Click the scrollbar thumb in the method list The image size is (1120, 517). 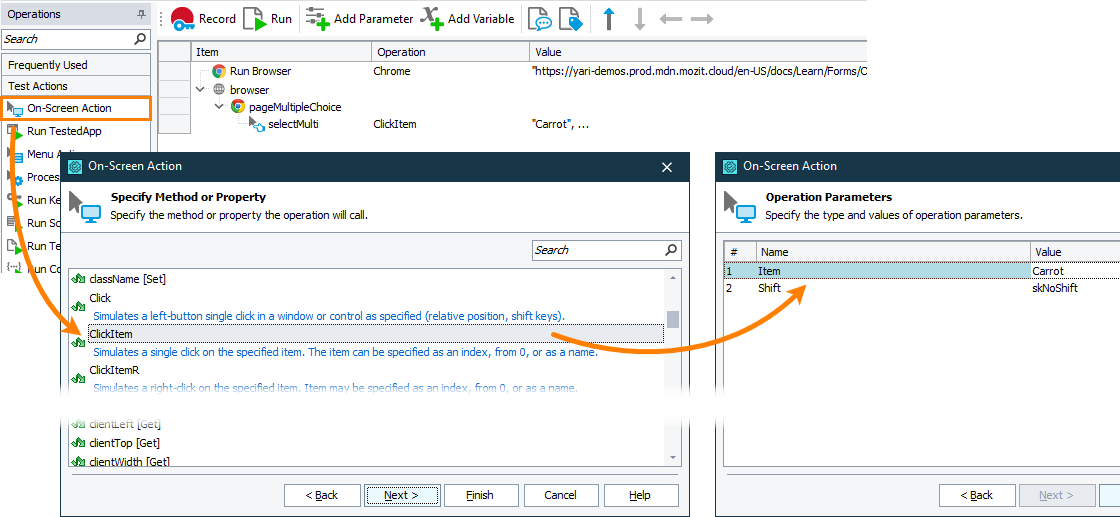pyautogui.click(x=673, y=319)
